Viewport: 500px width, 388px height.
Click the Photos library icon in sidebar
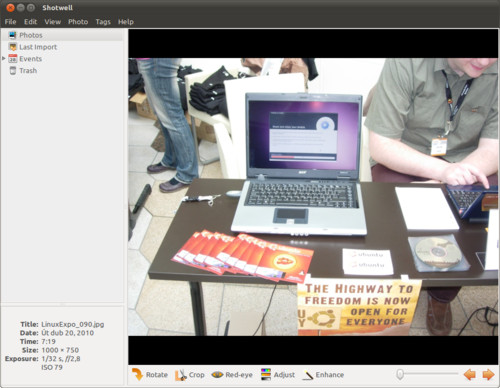[12, 35]
